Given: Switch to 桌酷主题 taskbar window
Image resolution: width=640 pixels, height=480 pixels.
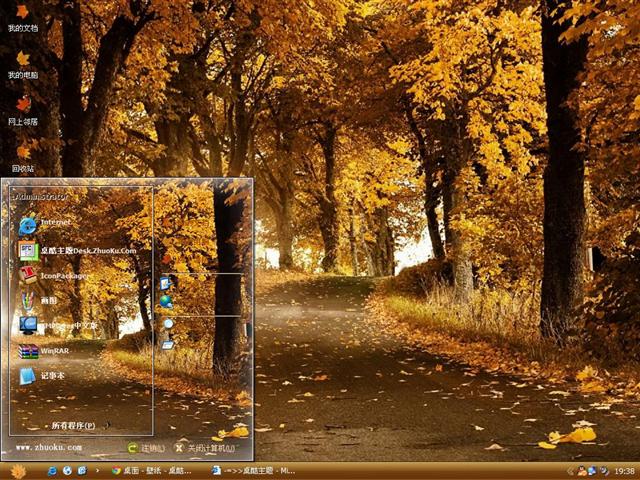Looking at the screenshot, I should [254, 470].
